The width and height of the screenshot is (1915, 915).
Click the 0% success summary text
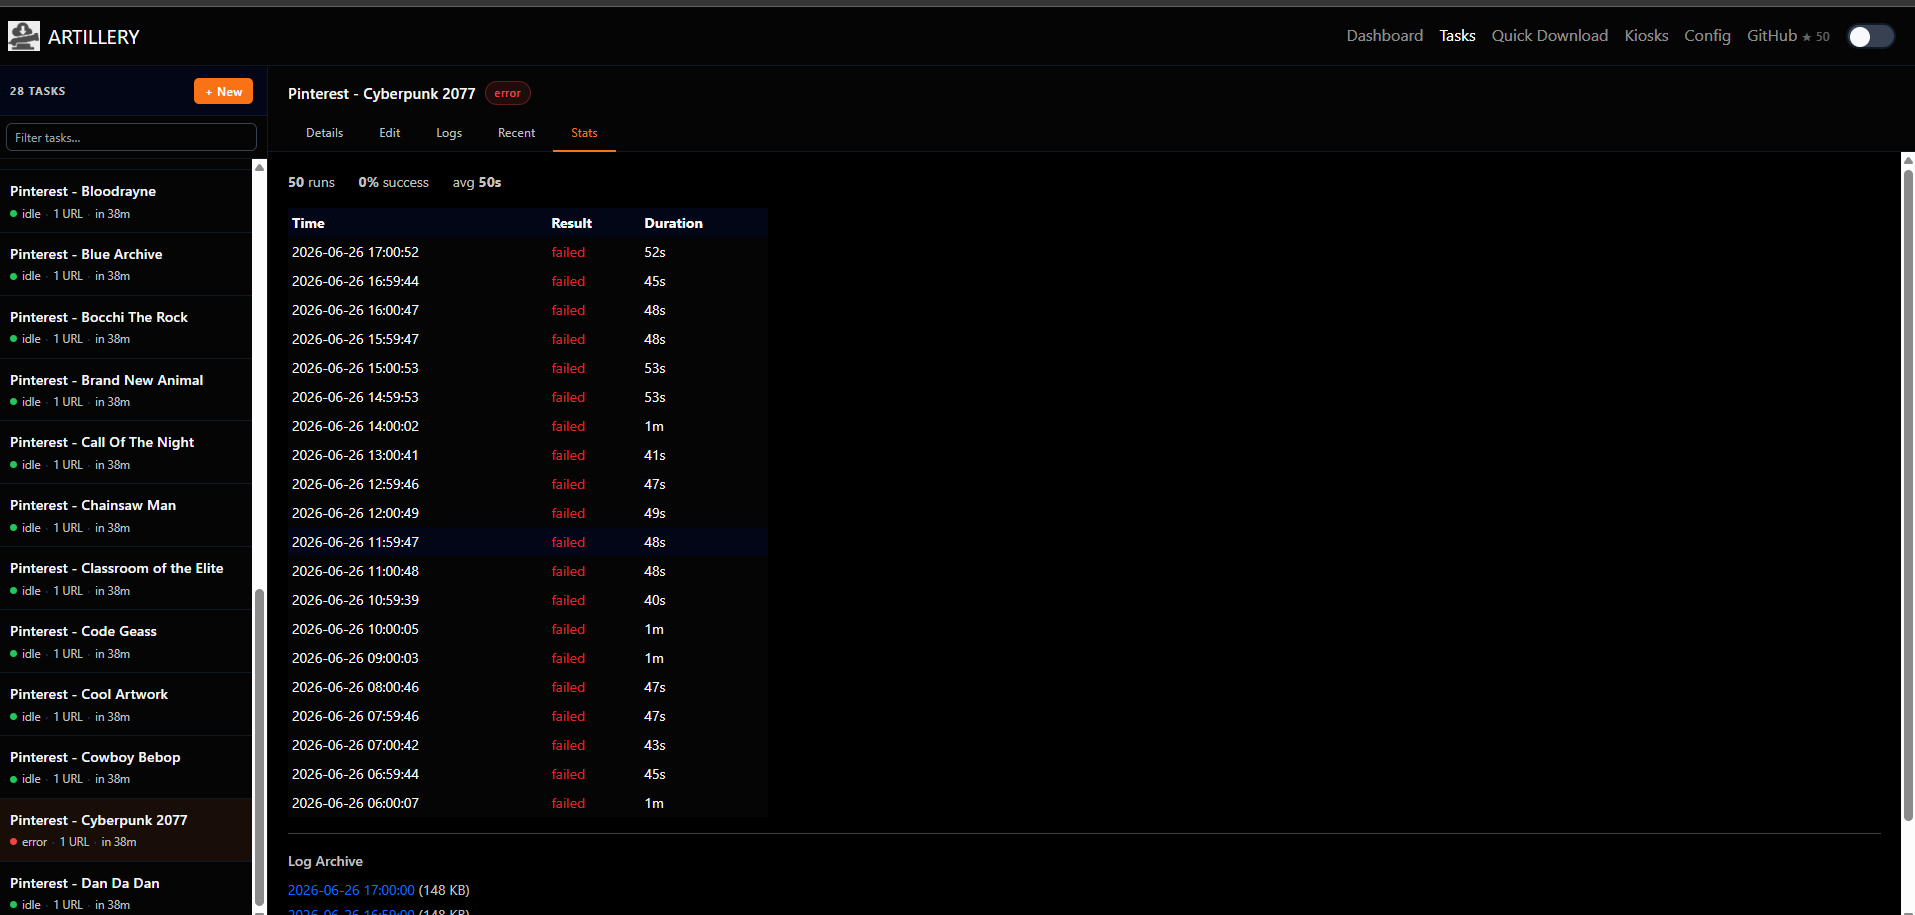pyautogui.click(x=393, y=182)
